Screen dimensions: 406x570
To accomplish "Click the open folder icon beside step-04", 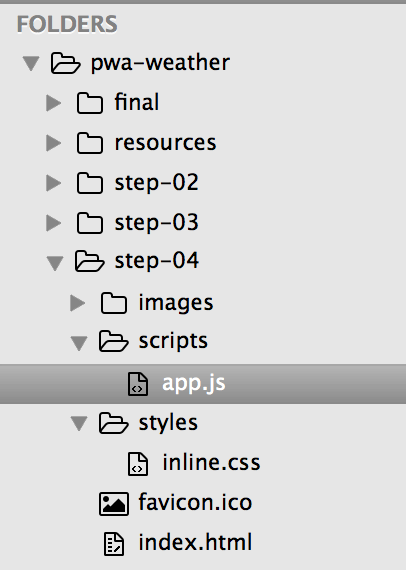I will coord(89,261).
